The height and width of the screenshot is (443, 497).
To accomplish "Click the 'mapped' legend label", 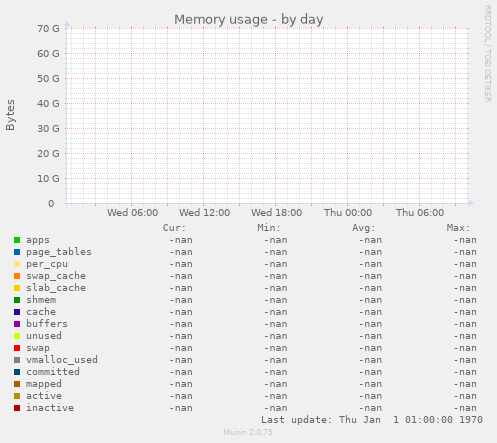I will coord(44,384).
